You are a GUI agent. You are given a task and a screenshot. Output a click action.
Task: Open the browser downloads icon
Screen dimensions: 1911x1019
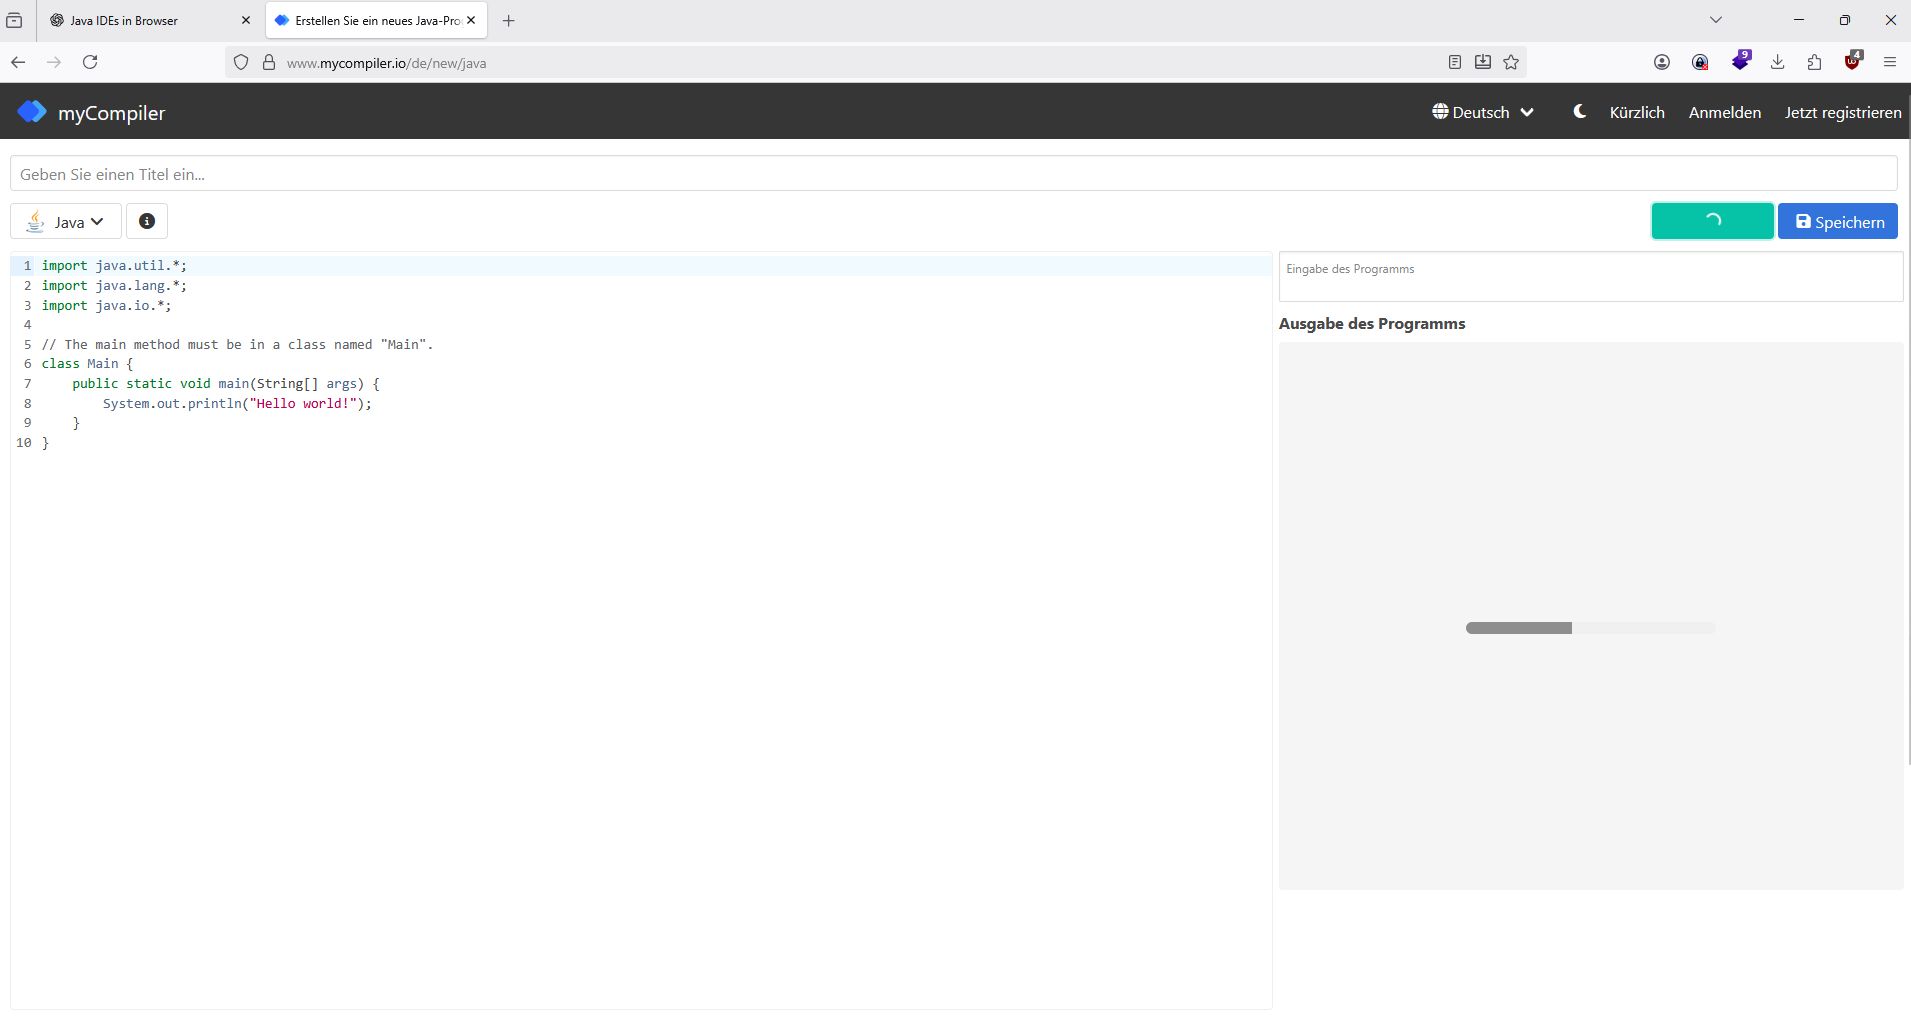tap(1777, 62)
